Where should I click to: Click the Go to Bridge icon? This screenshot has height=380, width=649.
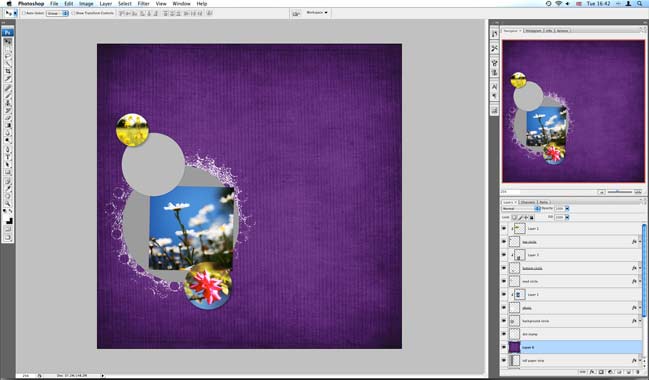(x=296, y=13)
